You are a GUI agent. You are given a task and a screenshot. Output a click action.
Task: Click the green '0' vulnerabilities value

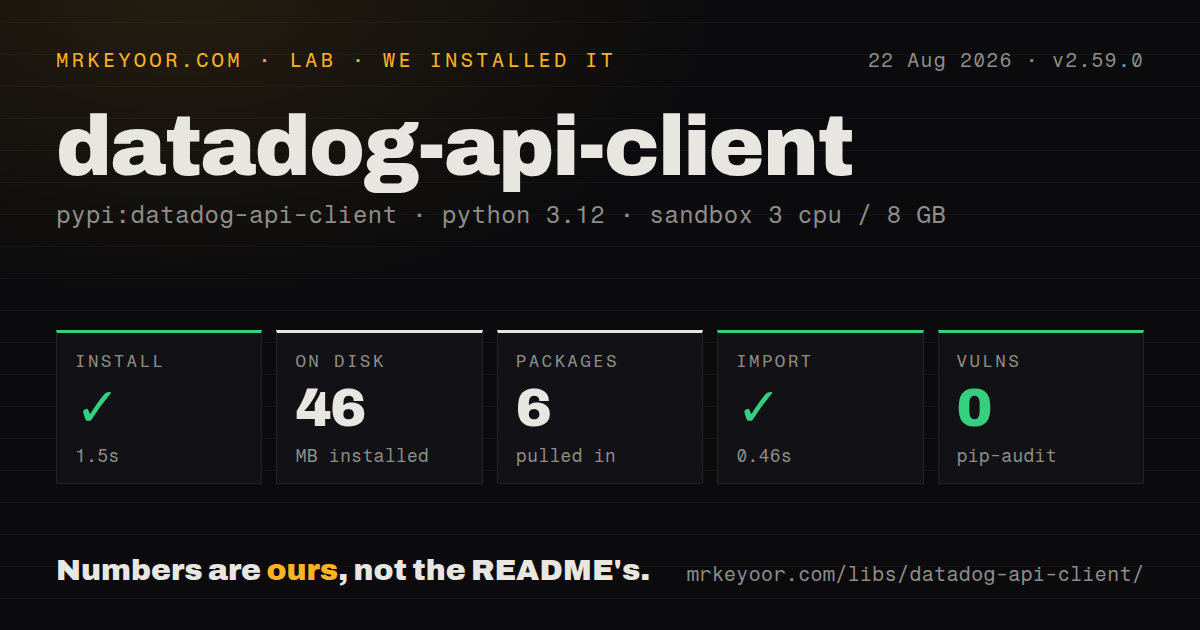(974, 408)
